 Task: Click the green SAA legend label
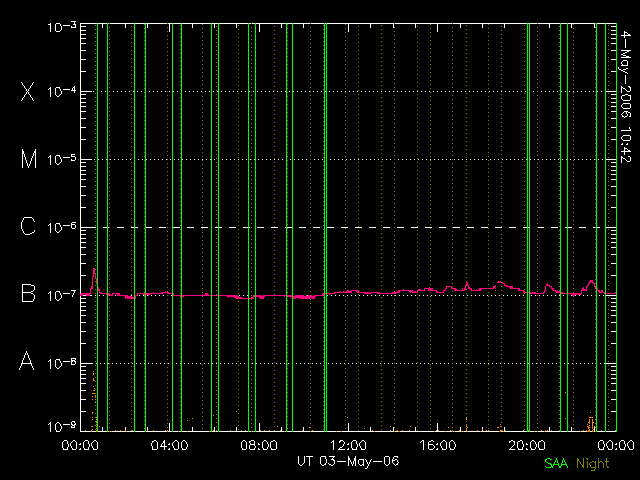[556, 463]
